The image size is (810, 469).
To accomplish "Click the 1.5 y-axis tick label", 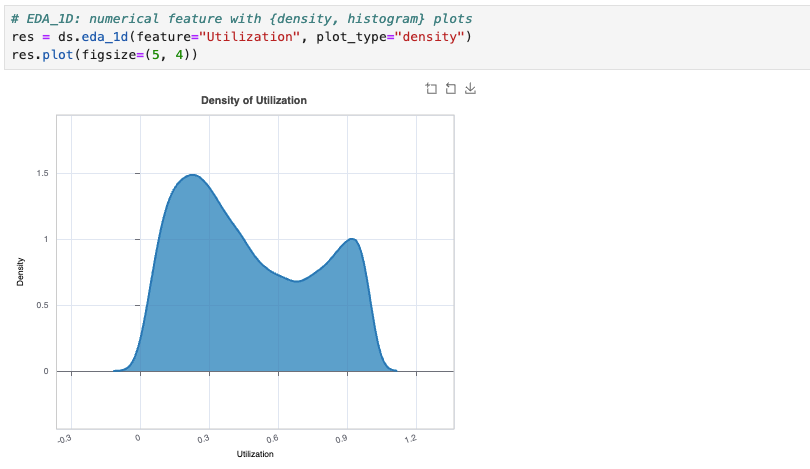I will [x=43, y=173].
